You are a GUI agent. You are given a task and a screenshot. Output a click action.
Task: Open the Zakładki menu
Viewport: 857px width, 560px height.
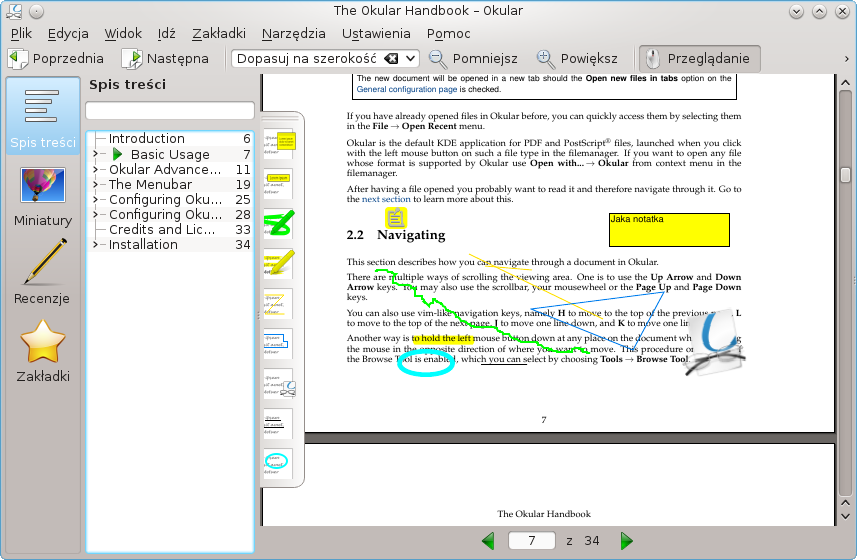coord(219,33)
